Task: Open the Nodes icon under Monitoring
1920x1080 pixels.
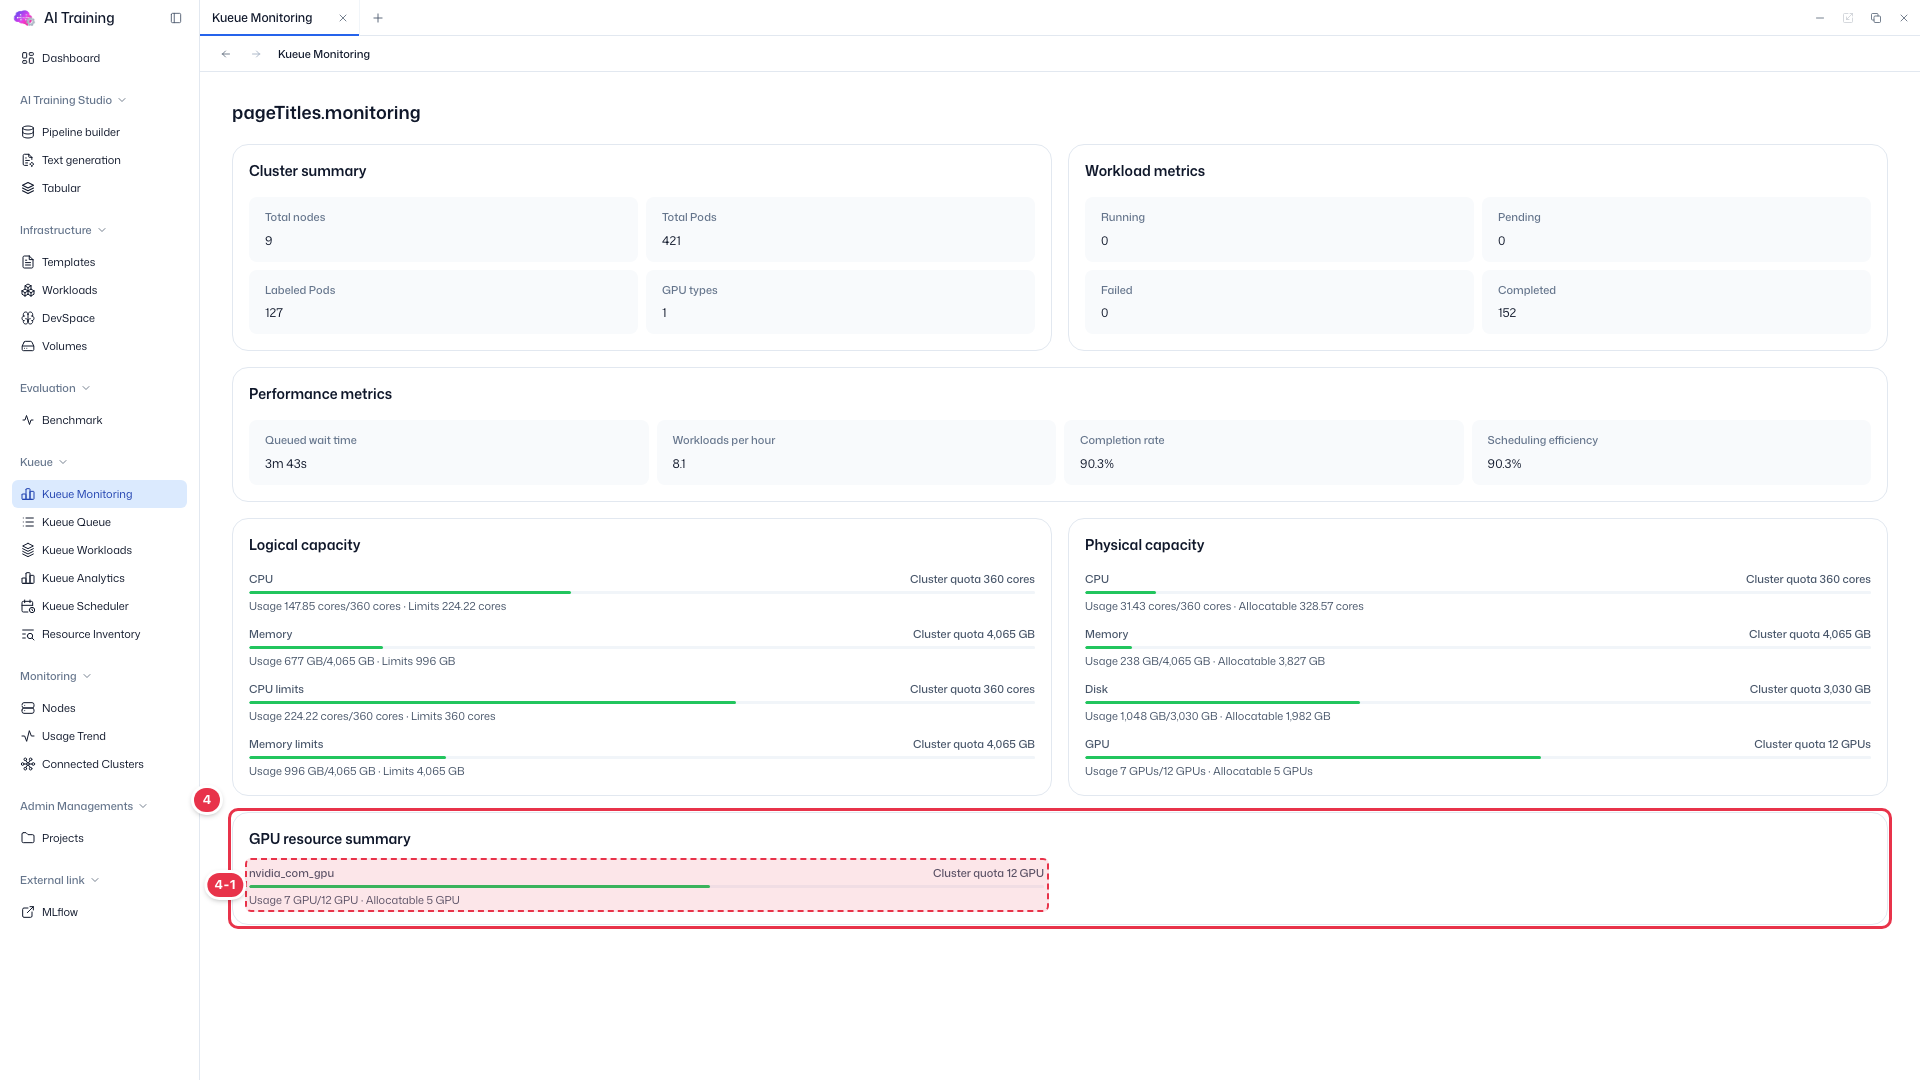Action: (28, 708)
